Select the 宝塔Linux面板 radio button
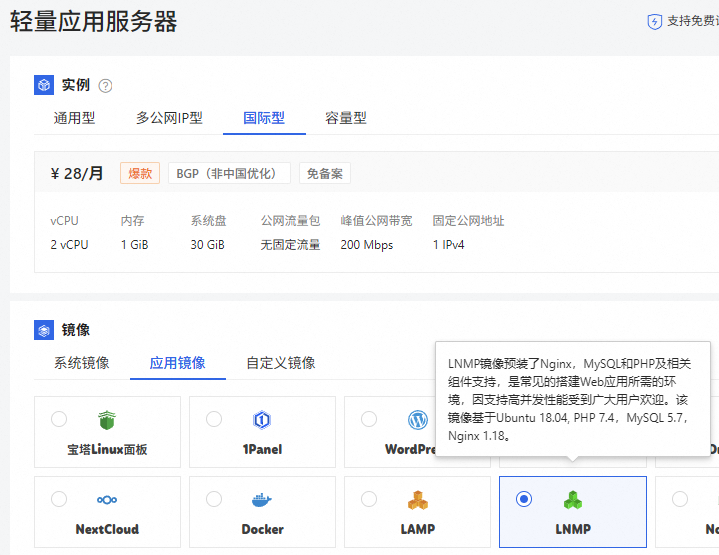 tap(59, 419)
